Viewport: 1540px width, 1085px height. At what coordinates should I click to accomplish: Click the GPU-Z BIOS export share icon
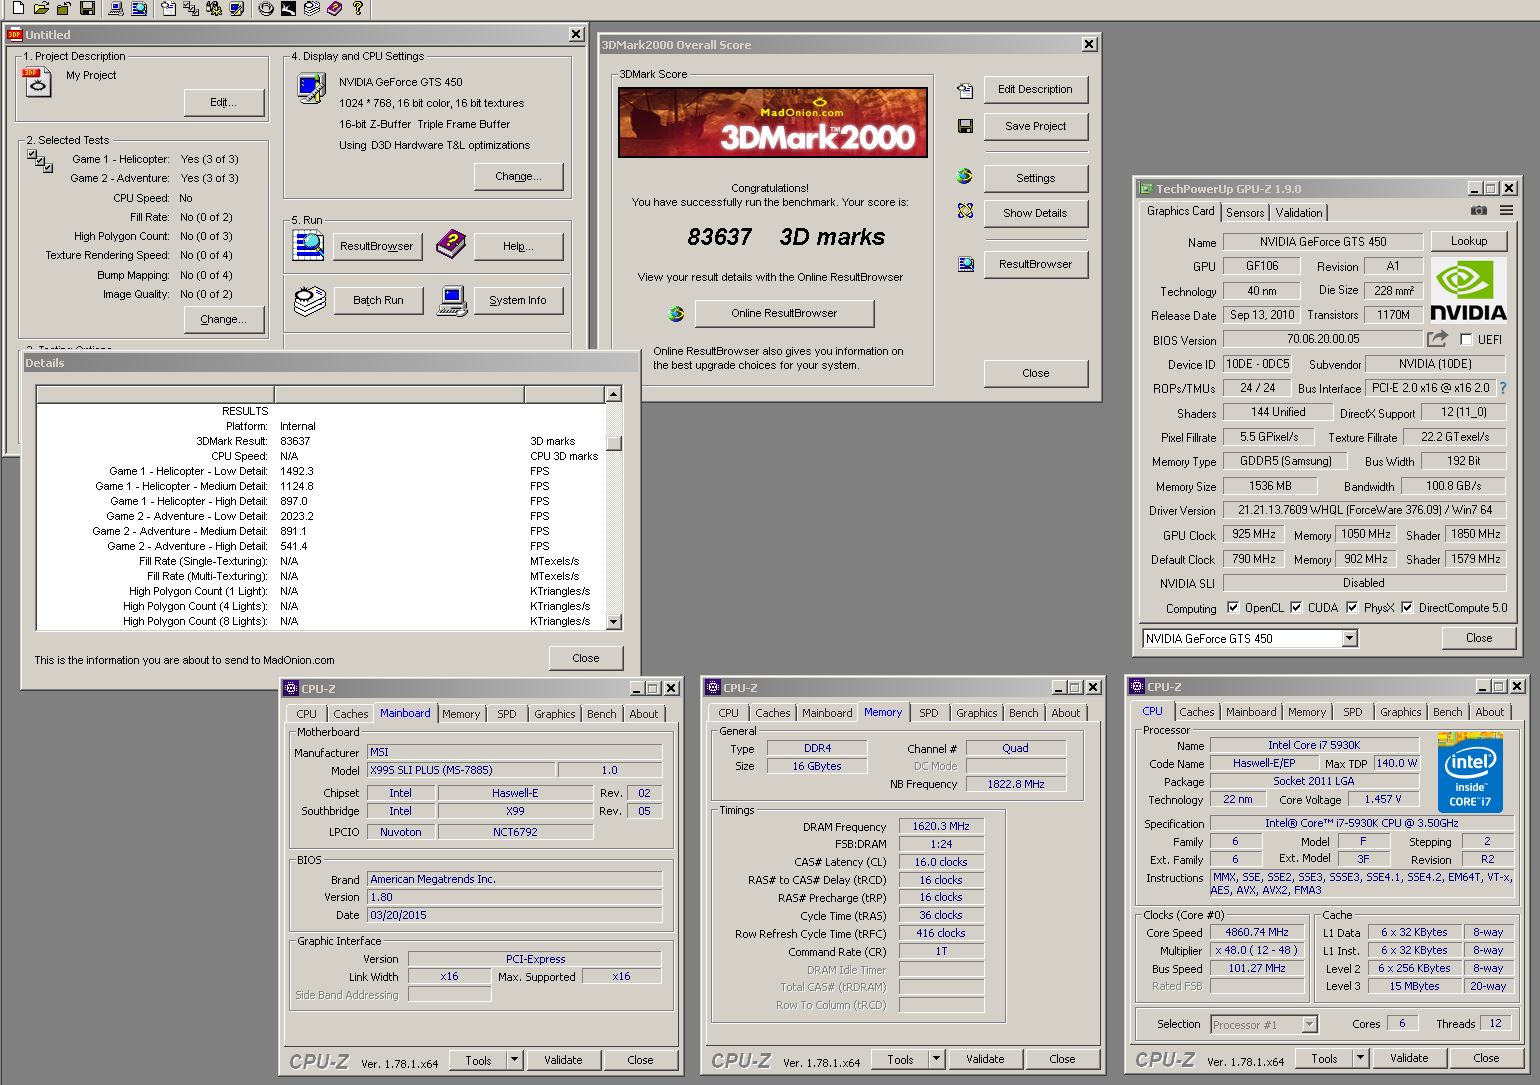click(x=1438, y=339)
